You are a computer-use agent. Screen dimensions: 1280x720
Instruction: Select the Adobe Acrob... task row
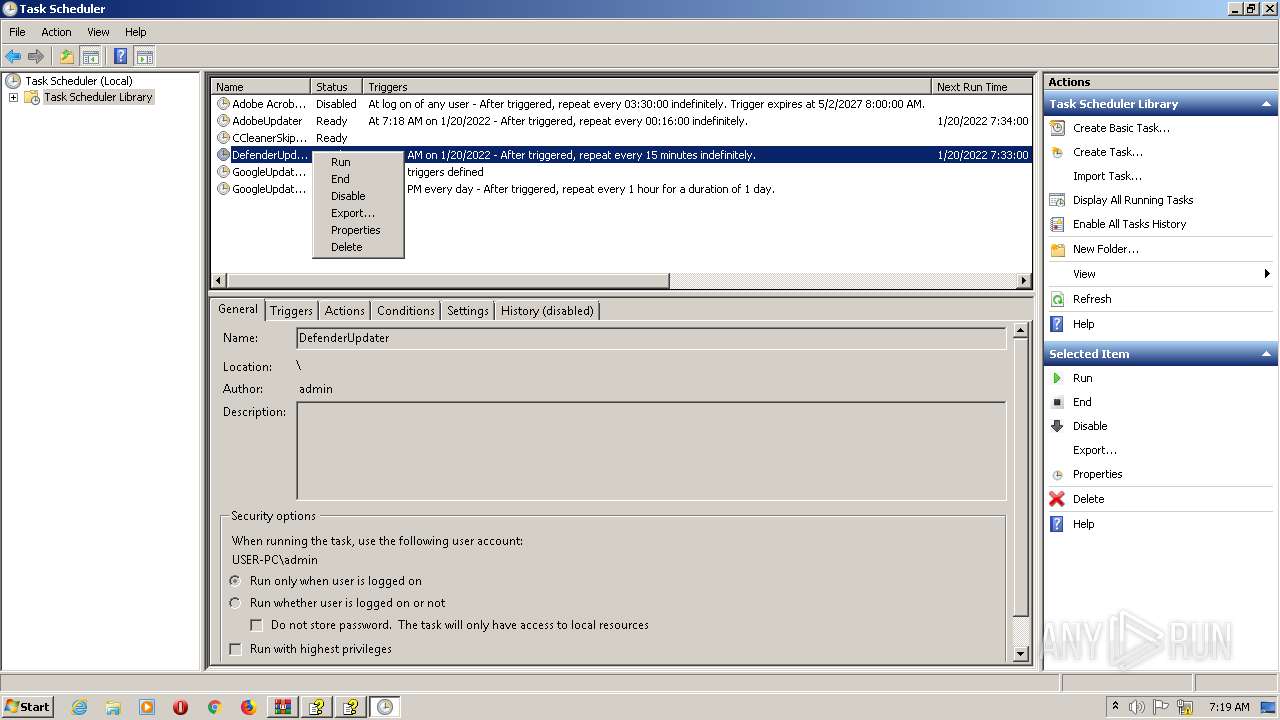pos(621,104)
